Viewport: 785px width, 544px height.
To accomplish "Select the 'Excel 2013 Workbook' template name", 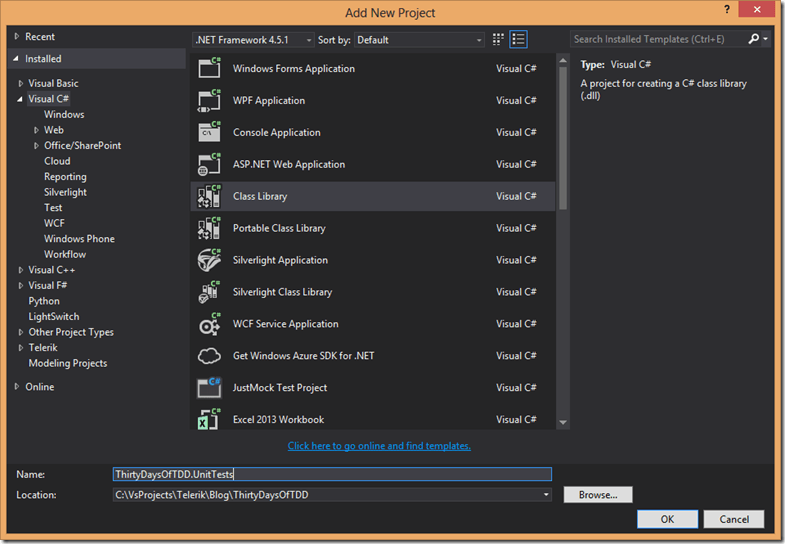I will [x=278, y=420].
